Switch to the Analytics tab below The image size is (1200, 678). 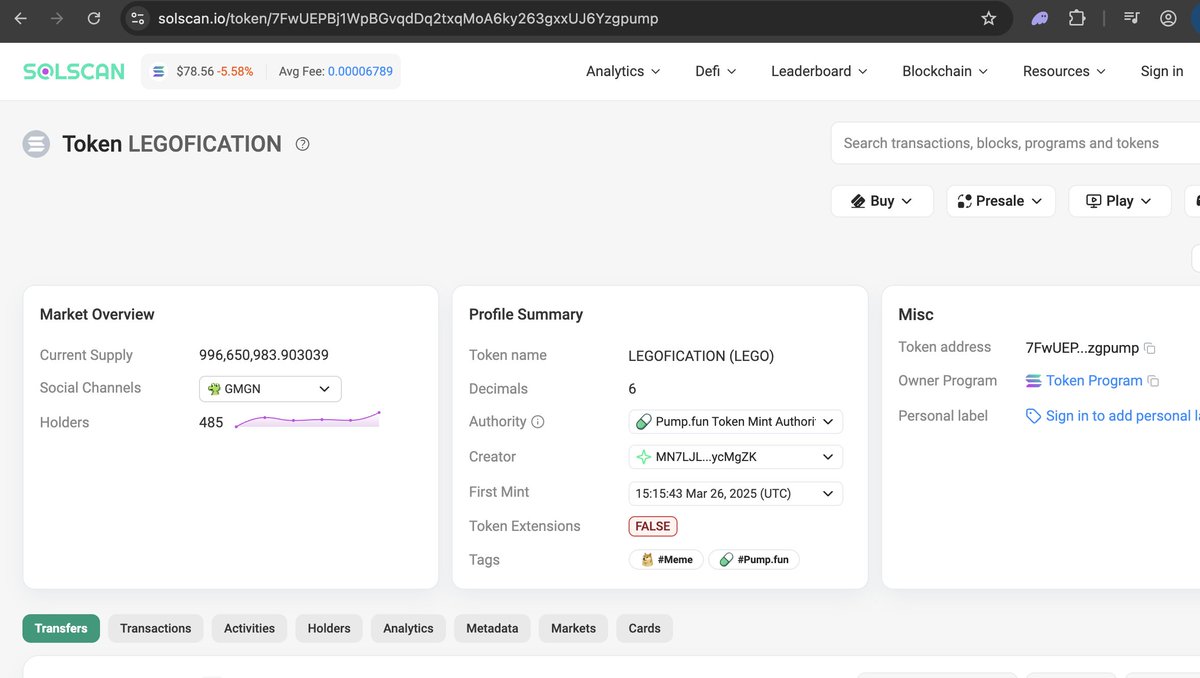pyautogui.click(x=408, y=628)
